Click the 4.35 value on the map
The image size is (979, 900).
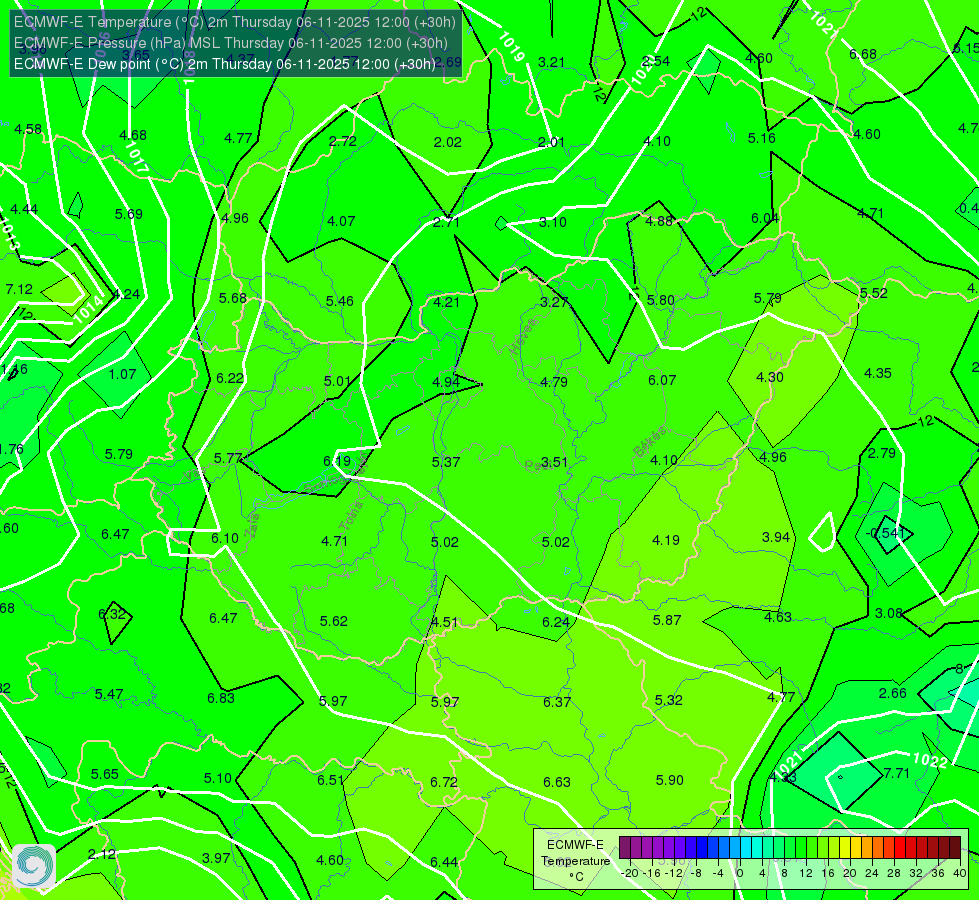pyautogui.click(x=878, y=373)
